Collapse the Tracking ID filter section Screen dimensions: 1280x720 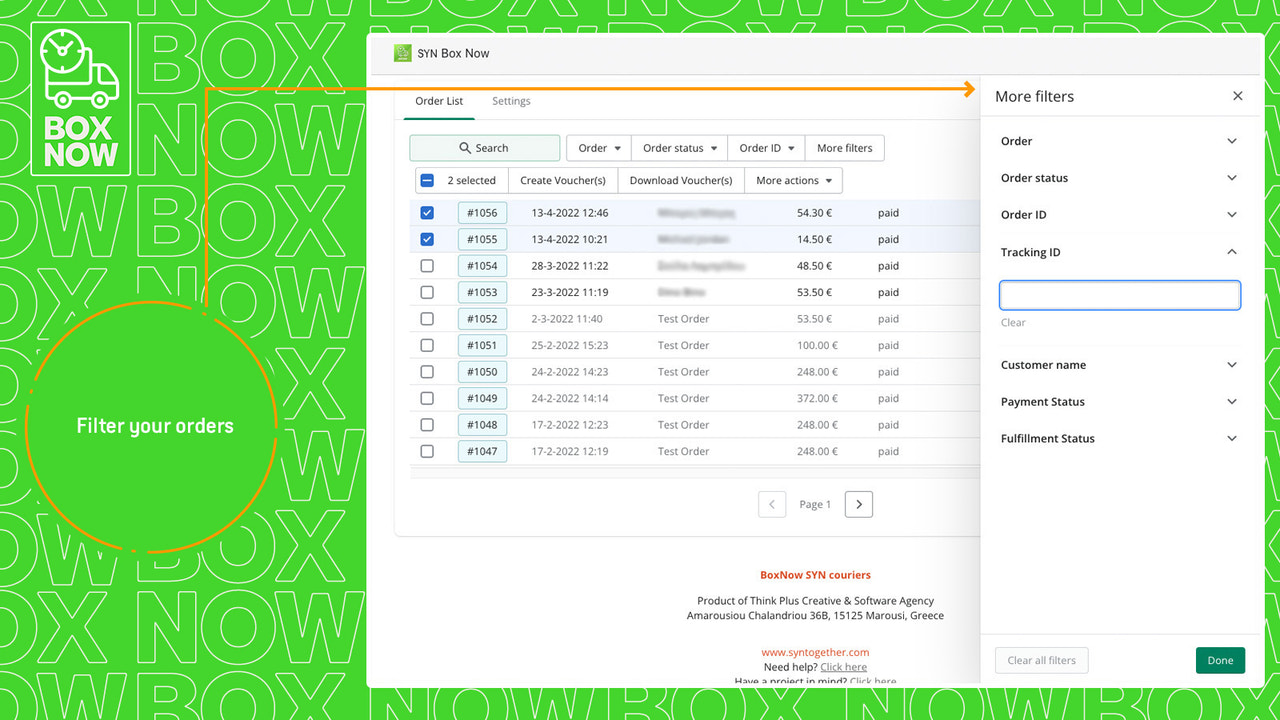tap(1119, 252)
